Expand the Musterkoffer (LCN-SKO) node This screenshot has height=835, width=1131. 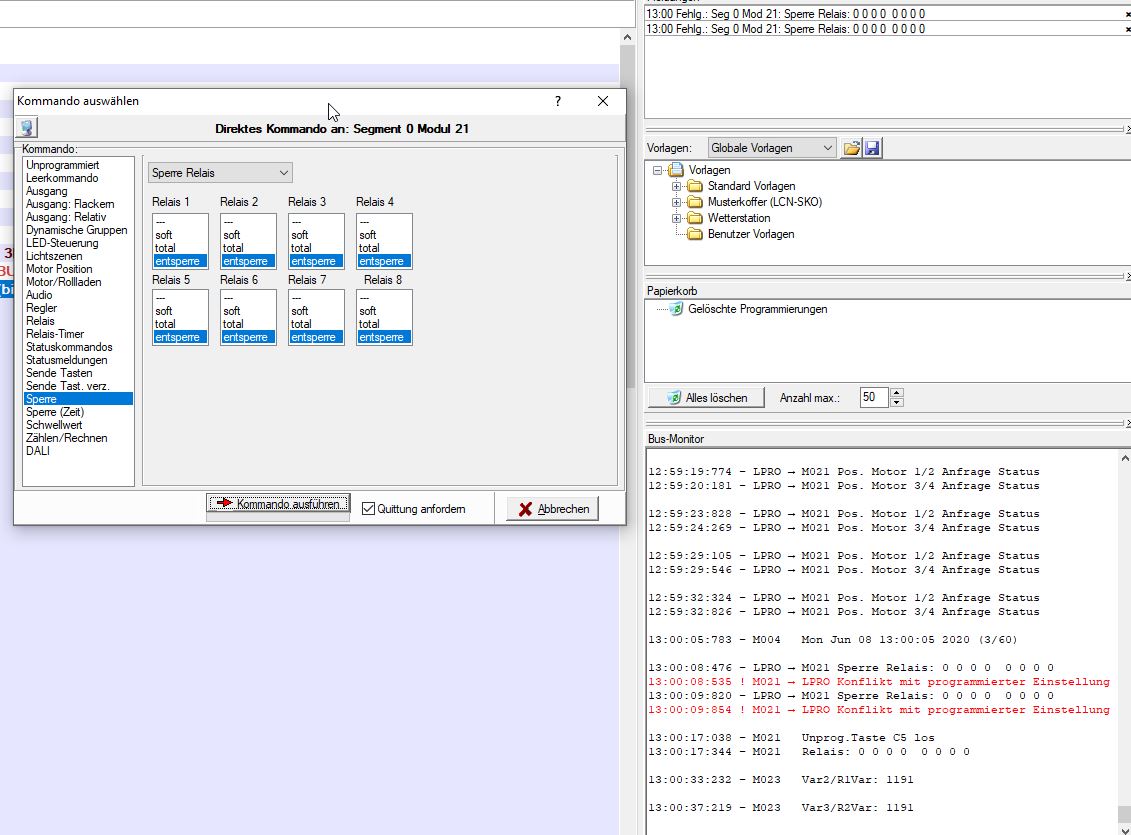click(x=677, y=202)
